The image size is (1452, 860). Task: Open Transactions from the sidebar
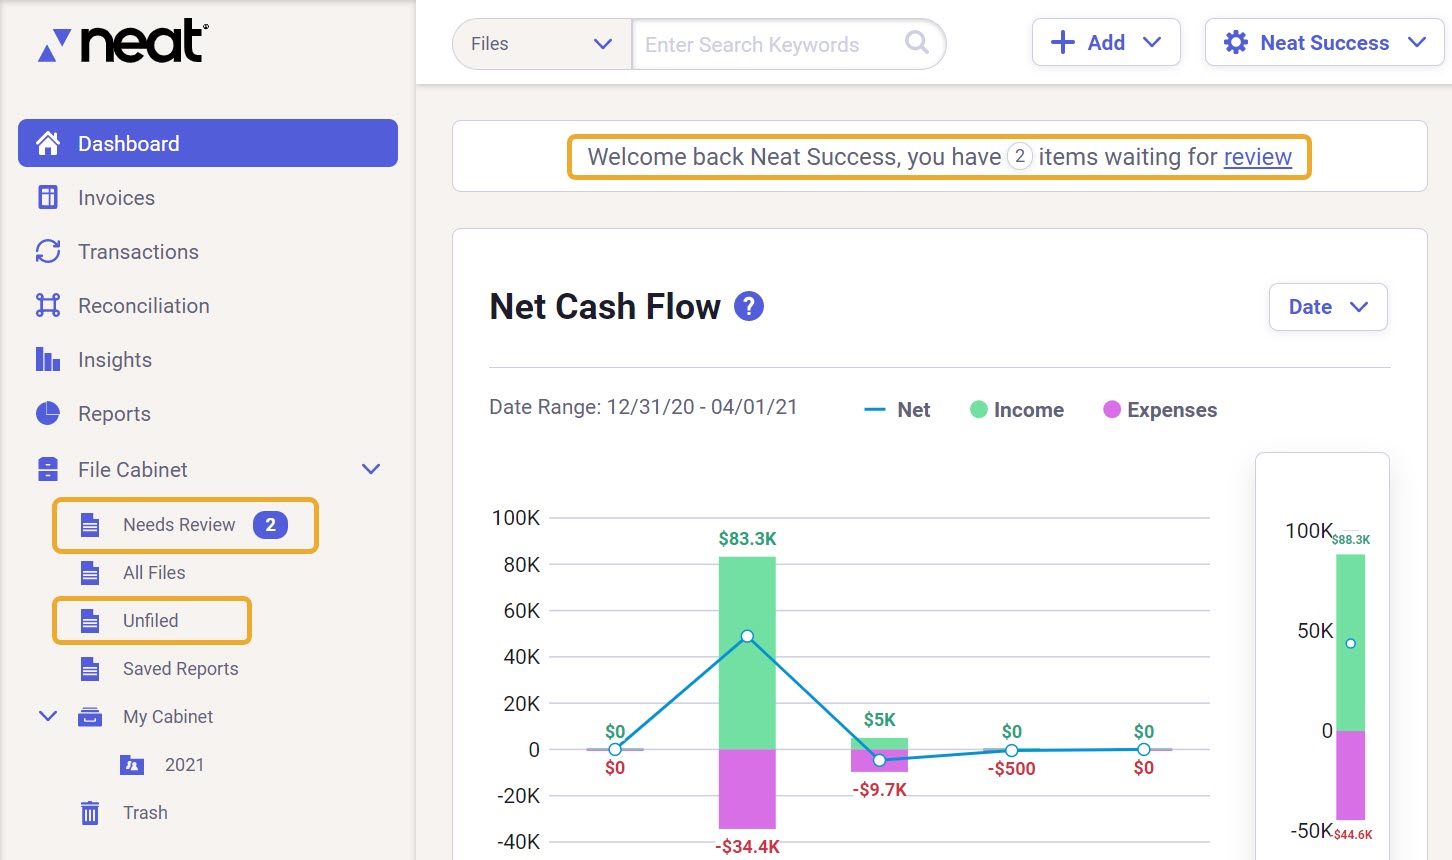click(138, 252)
